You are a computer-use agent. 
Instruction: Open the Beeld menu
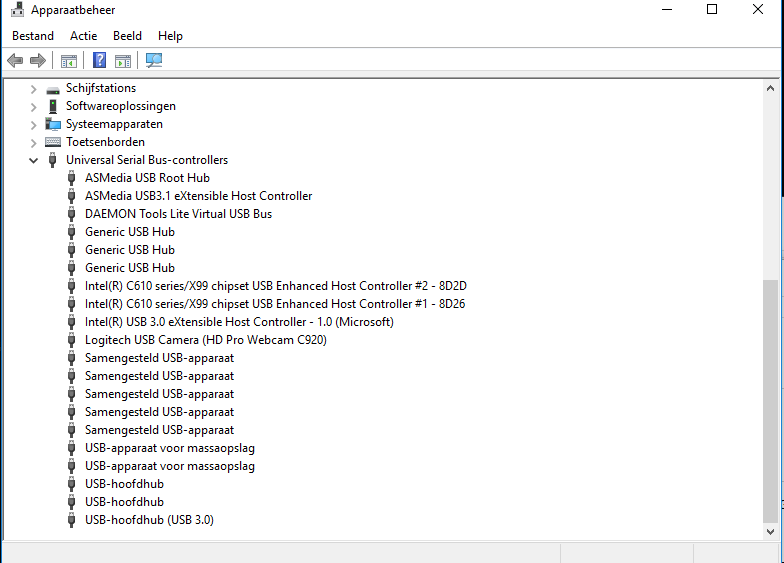[x=127, y=36]
